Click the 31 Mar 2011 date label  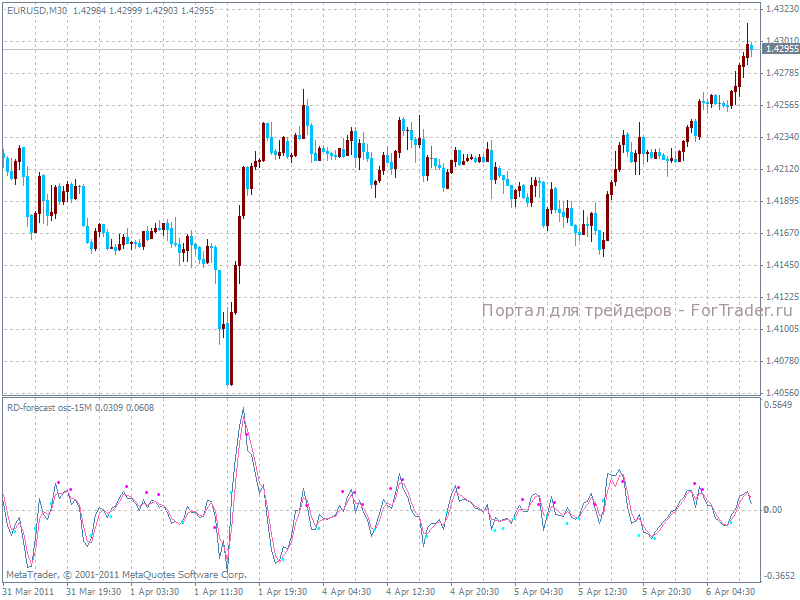pyautogui.click(x=28, y=592)
